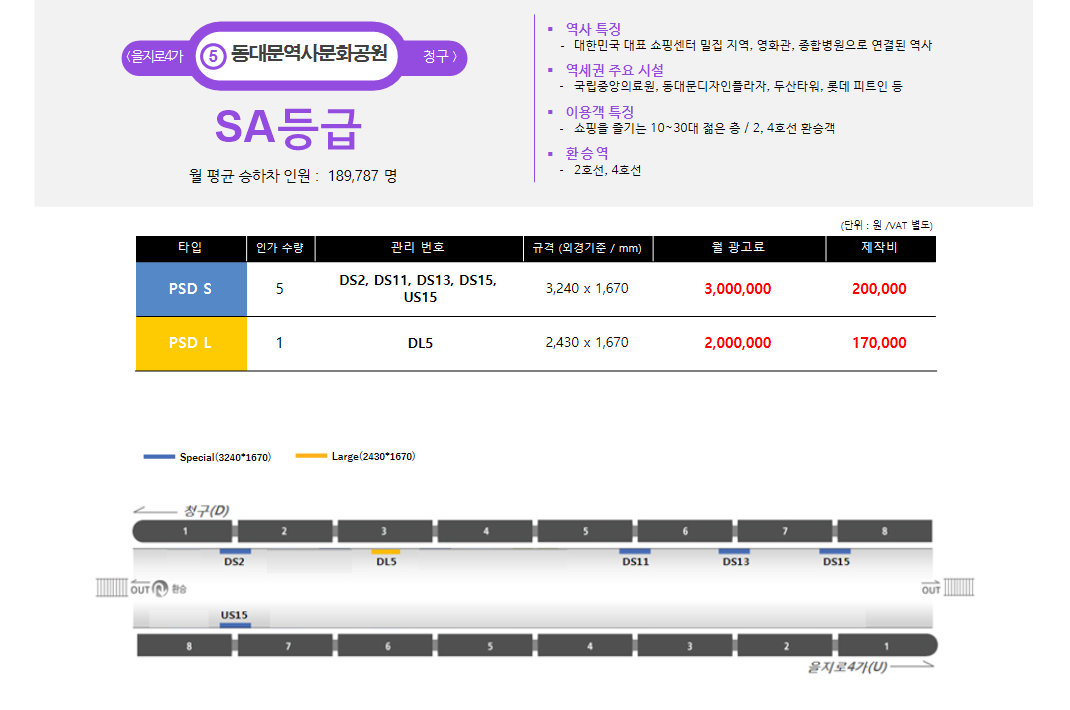
Task: Click the 이용객 특징 heading
Action: tap(599, 112)
